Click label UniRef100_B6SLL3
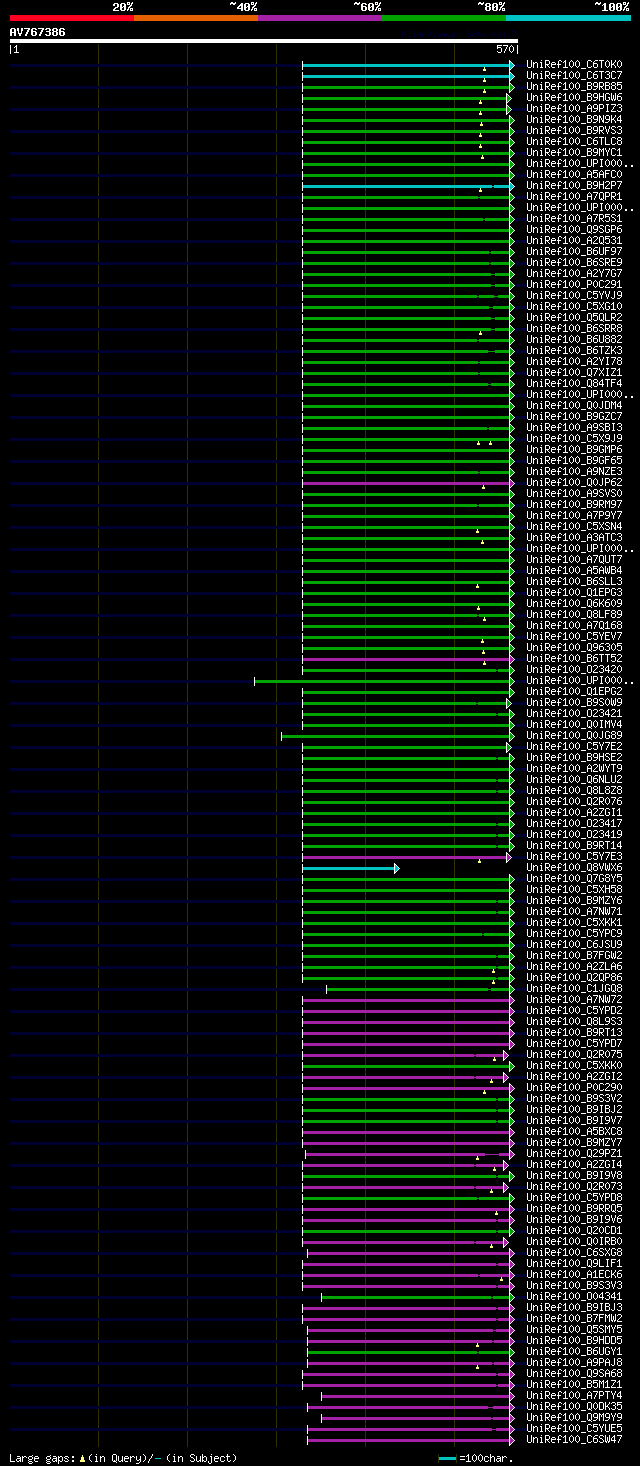The image size is (640, 1466). [x=574, y=582]
